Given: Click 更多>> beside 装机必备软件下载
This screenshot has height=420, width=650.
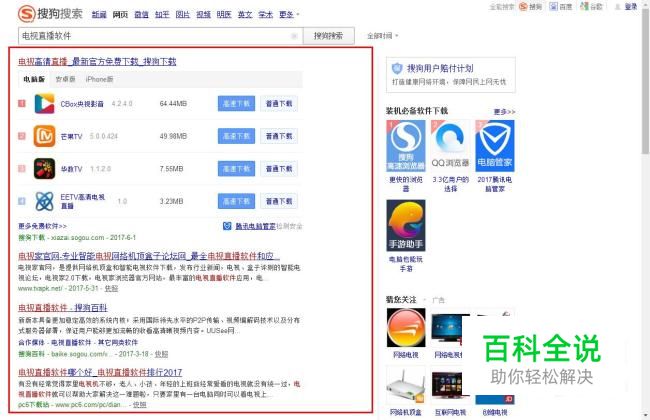Looking at the screenshot, I should (504, 112).
